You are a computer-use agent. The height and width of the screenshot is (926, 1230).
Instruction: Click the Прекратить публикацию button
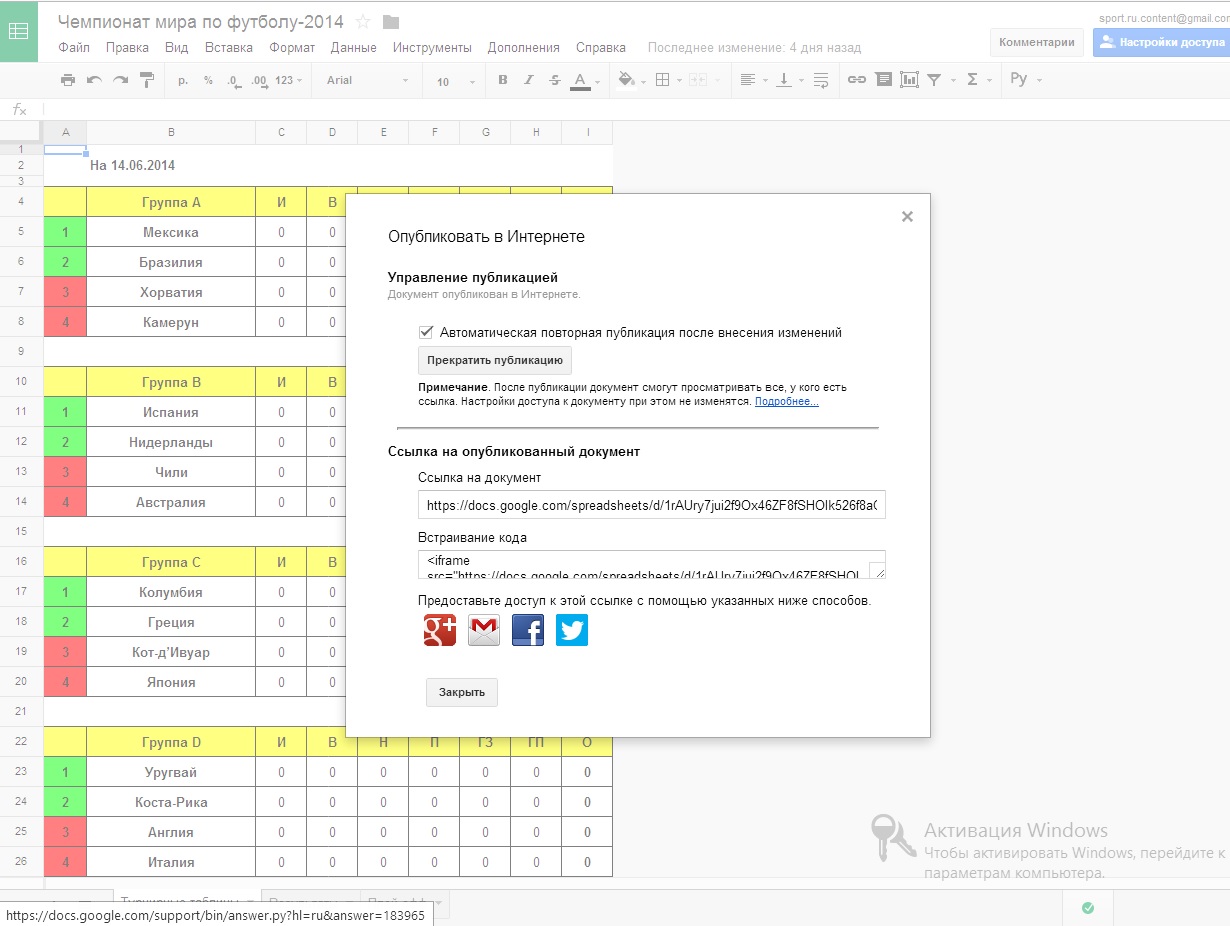click(495, 360)
